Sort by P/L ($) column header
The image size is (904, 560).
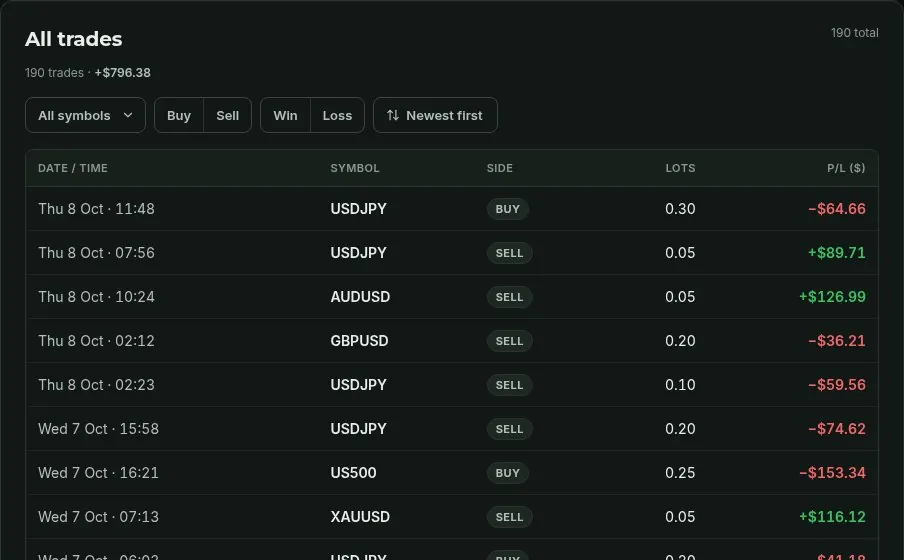pos(846,168)
